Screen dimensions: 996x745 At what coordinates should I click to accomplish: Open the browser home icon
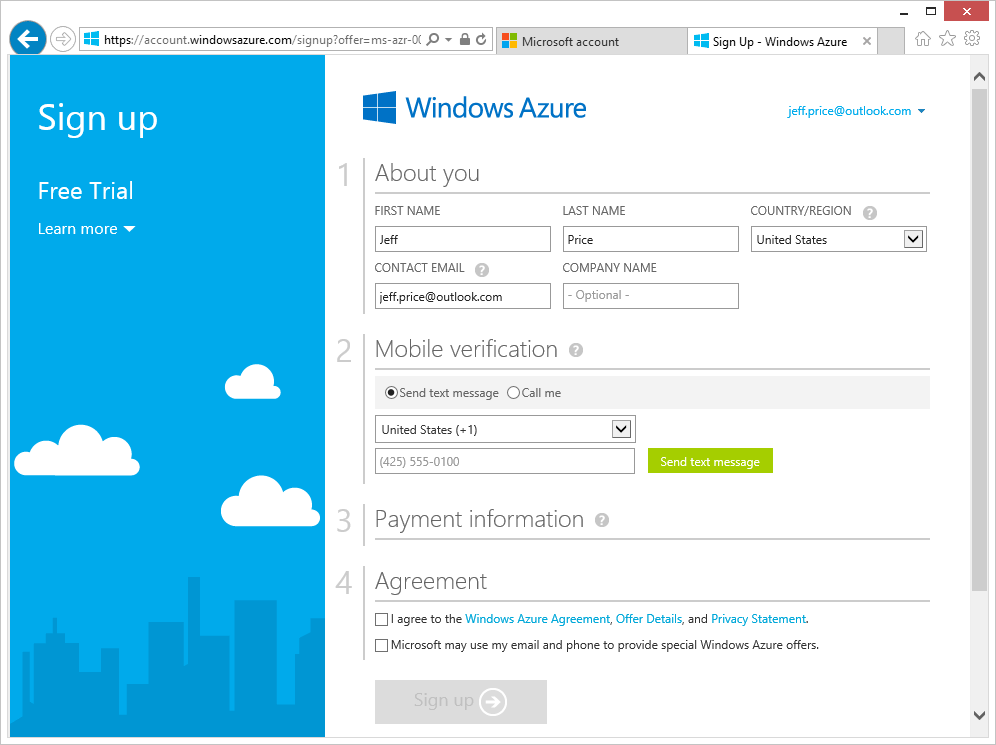(922, 39)
